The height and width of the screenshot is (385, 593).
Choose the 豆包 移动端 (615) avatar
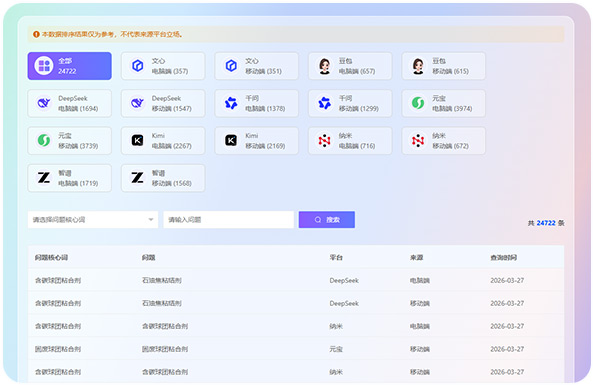418,66
